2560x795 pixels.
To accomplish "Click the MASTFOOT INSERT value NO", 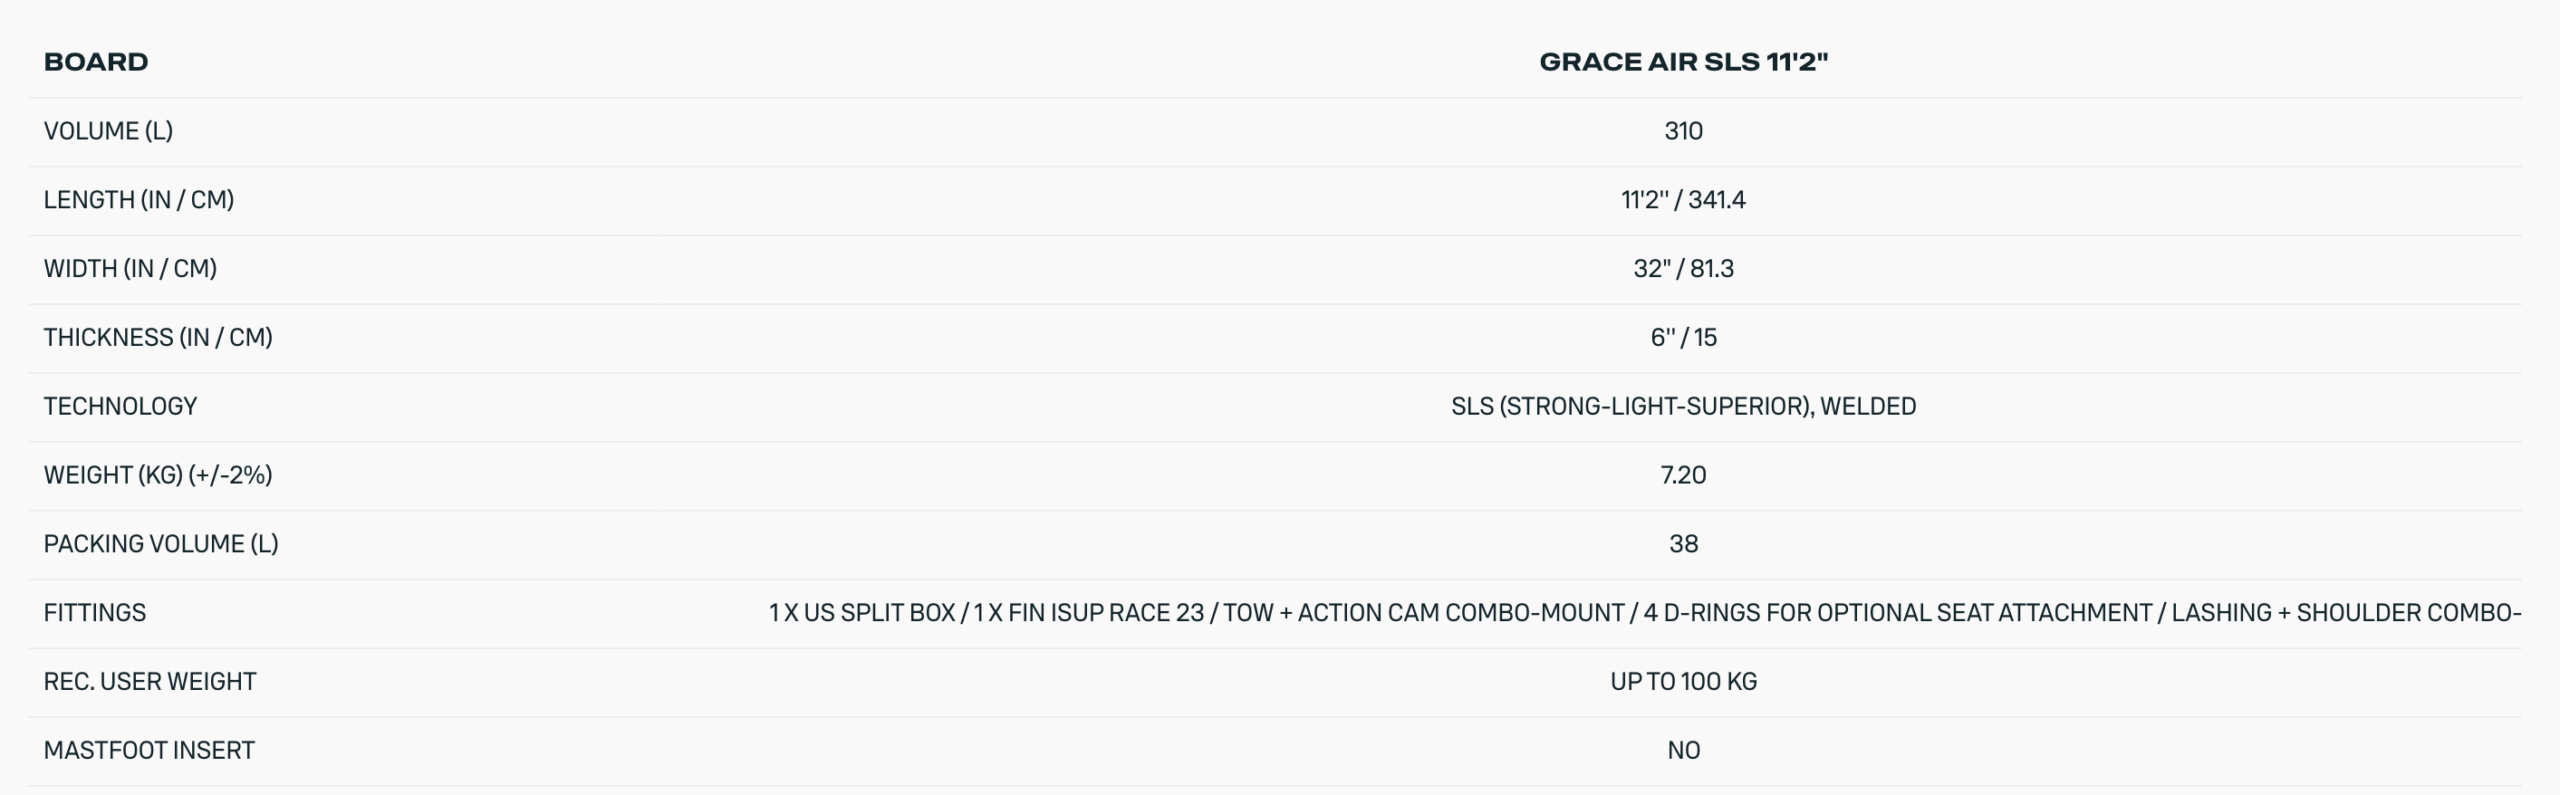I will [x=1683, y=751].
